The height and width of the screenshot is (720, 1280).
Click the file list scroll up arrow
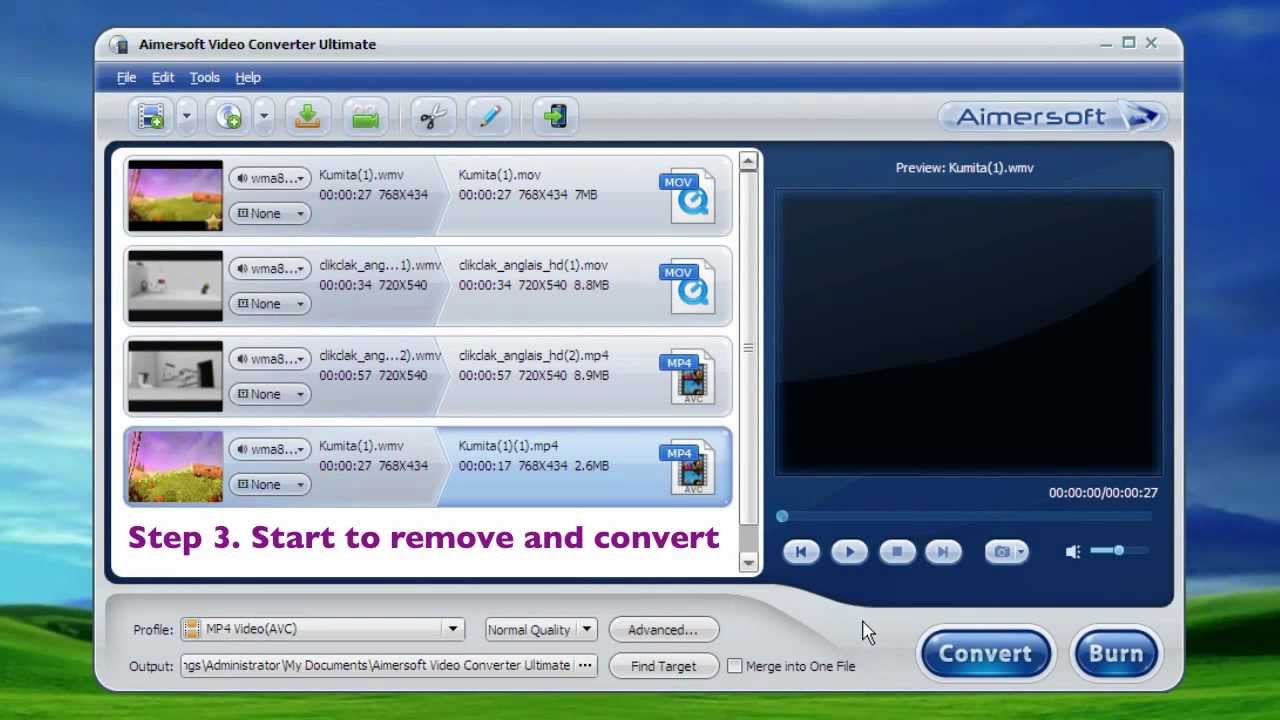tap(749, 162)
